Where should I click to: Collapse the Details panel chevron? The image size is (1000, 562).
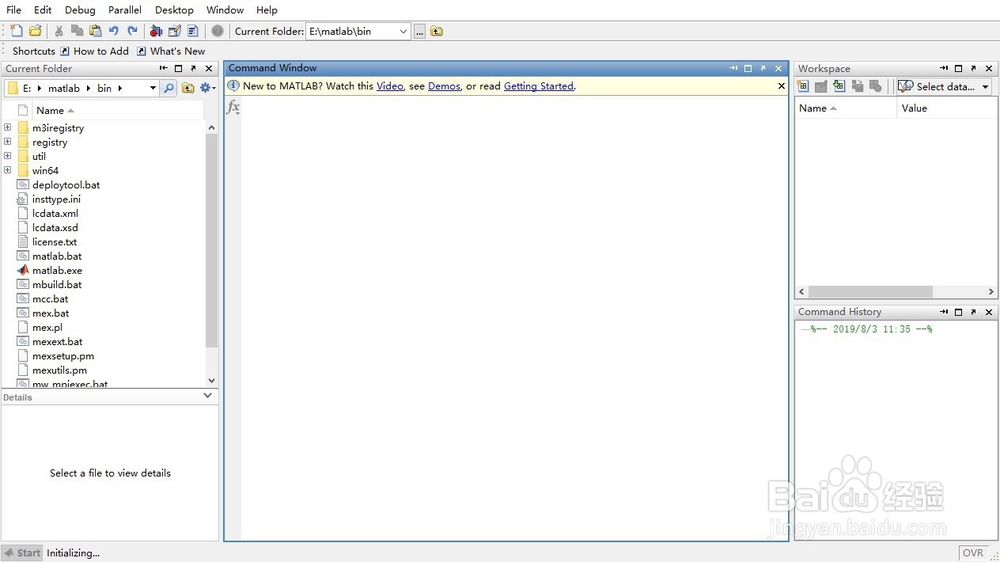(x=207, y=396)
